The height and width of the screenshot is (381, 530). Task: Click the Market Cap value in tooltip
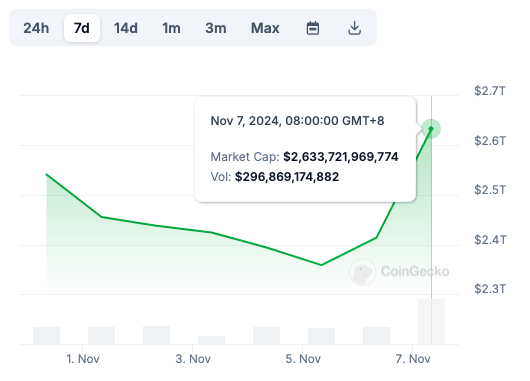pyautogui.click(x=341, y=157)
